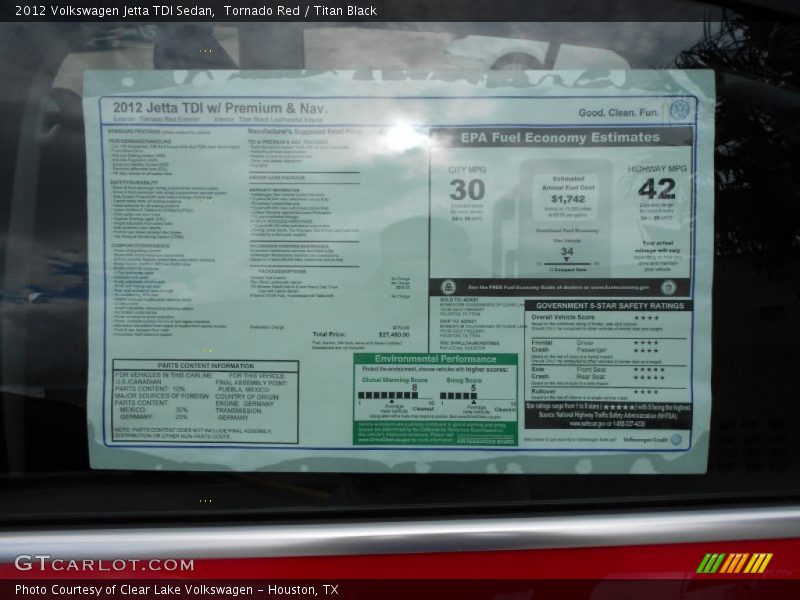Click the combined fuel economy value 34
Screen dimensions: 800x600
coord(567,251)
